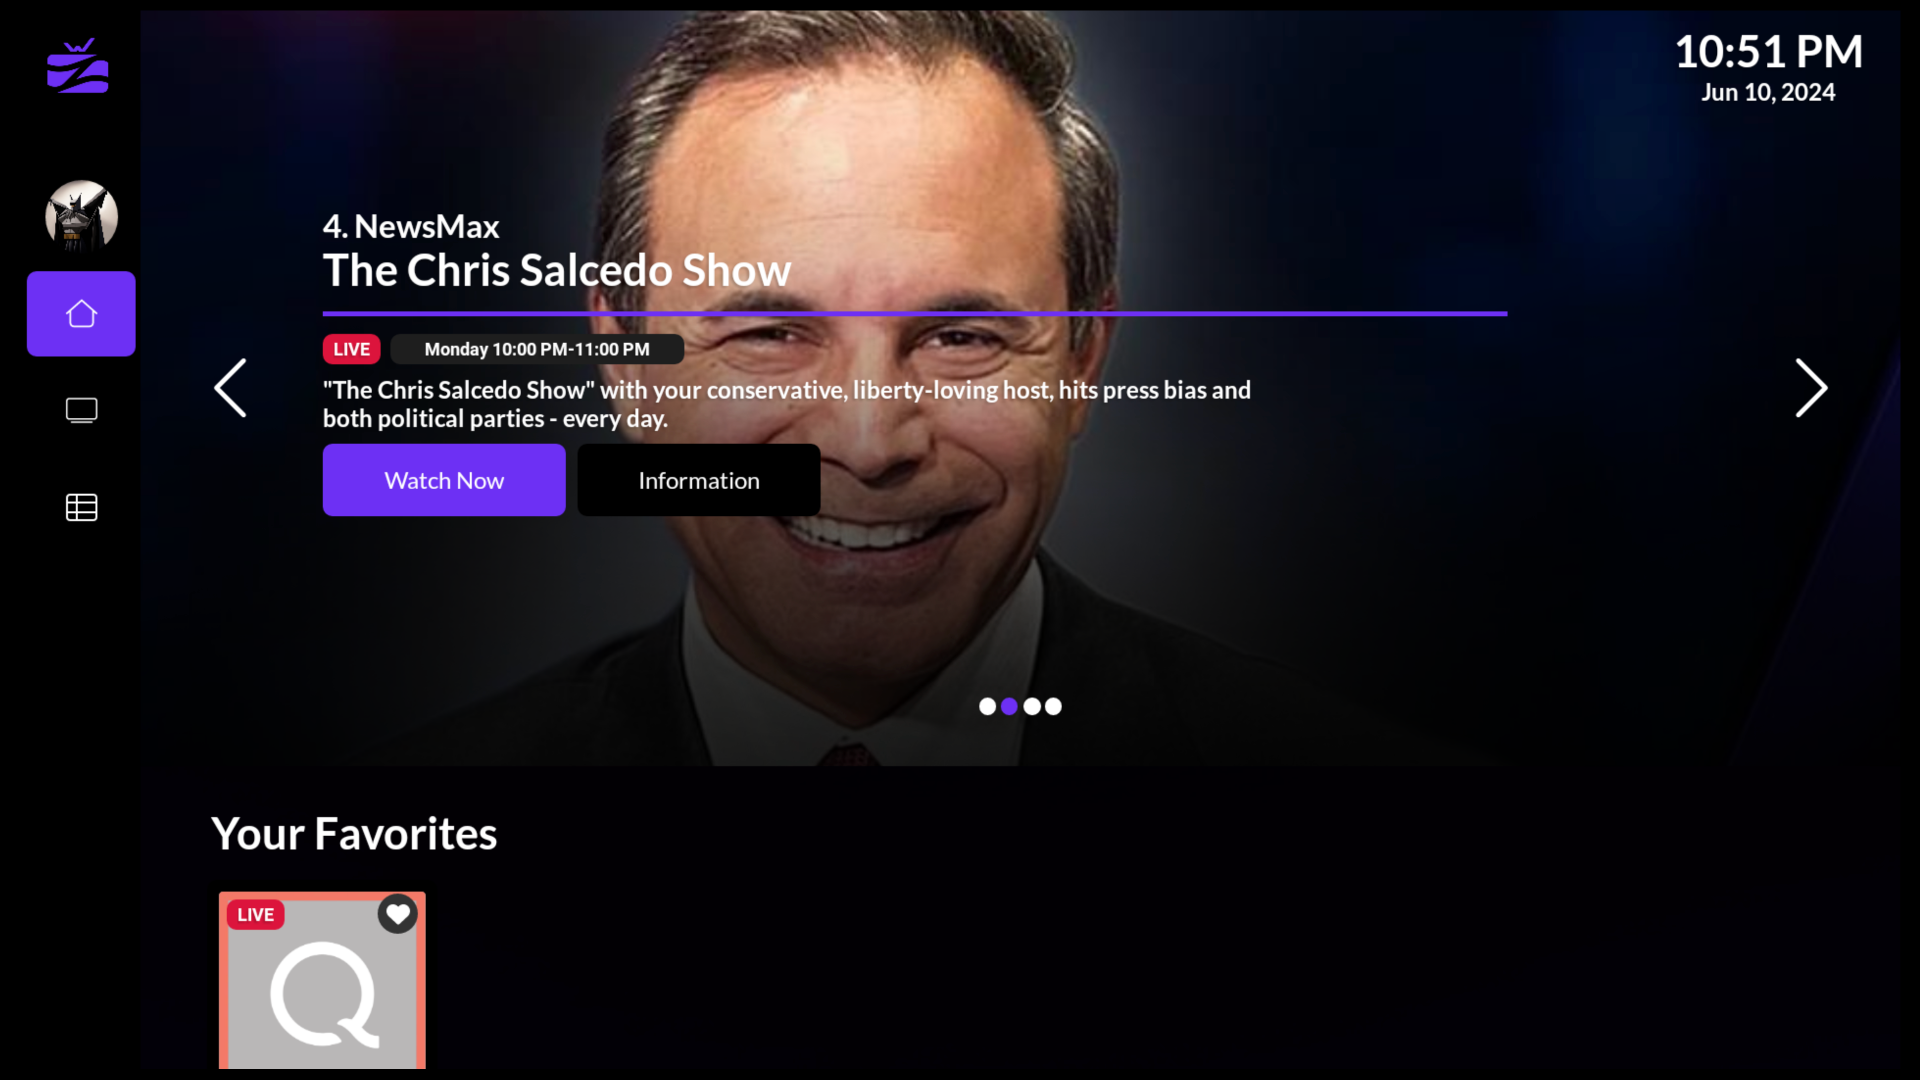Open the app logo in sidebar
The height and width of the screenshot is (1080, 1920).
tap(78, 66)
